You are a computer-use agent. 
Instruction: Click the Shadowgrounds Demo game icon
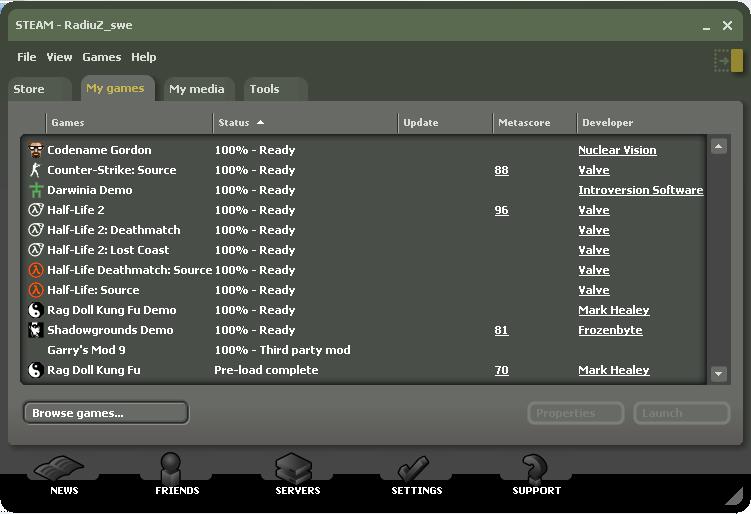[x=35, y=330]
